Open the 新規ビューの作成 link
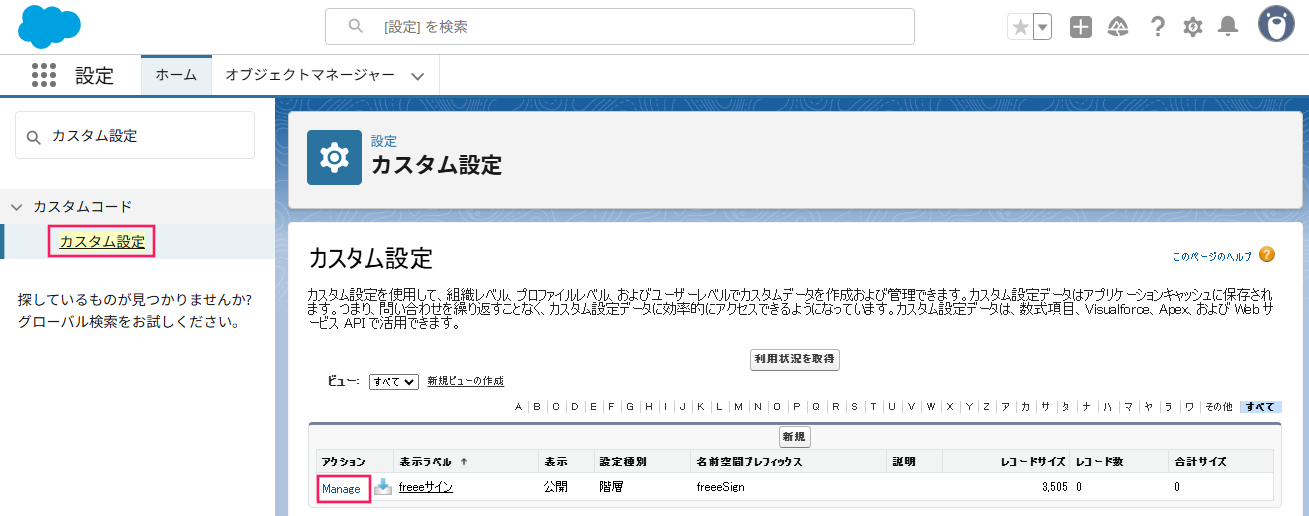The image size is (1309, 516). 465,381
